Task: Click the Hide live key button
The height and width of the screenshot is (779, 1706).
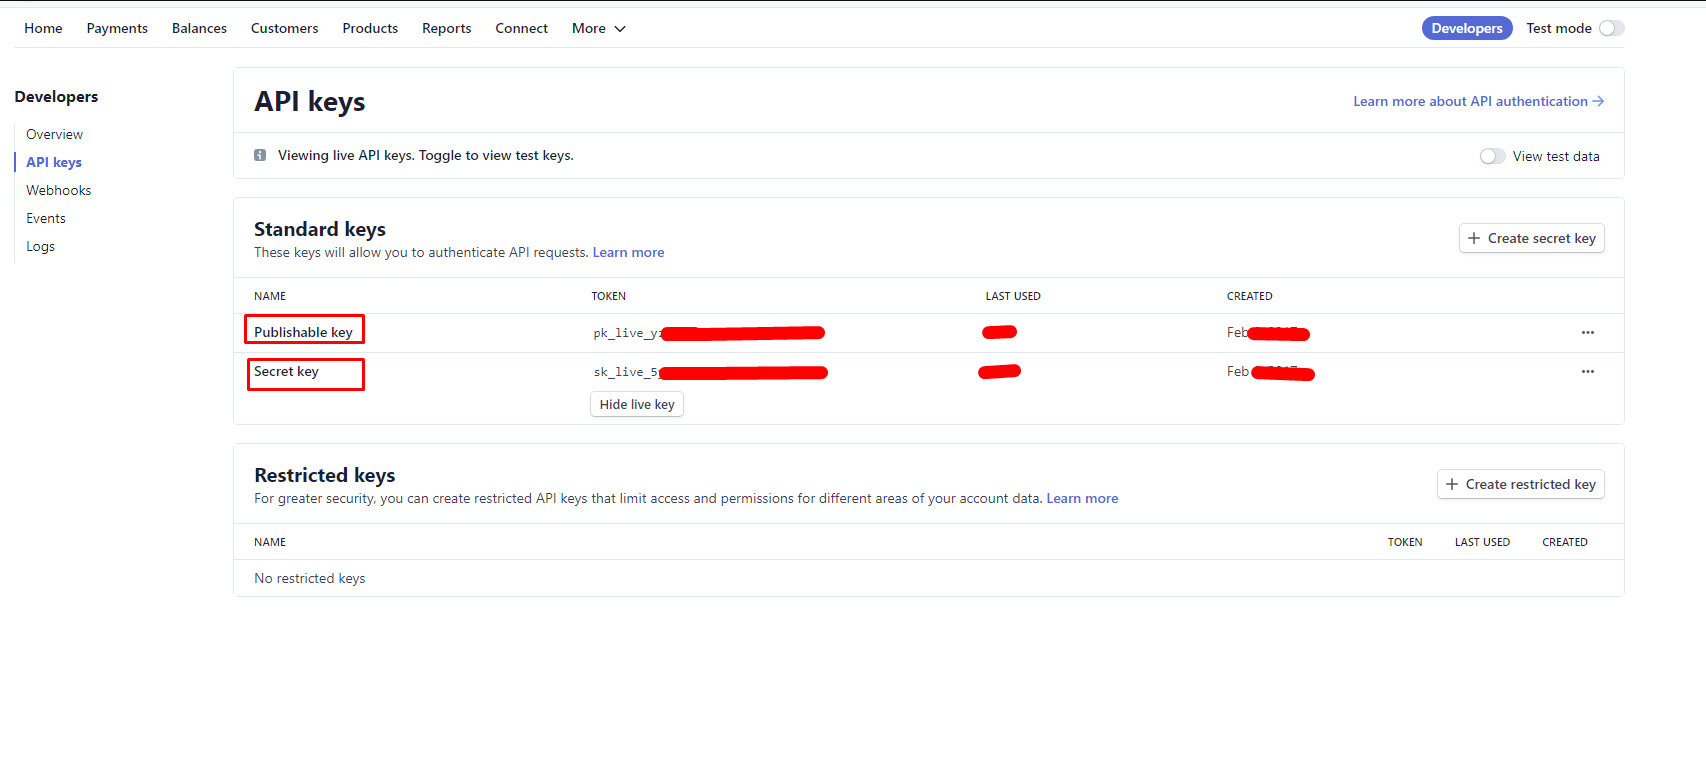Action: click(x=637, y=404)
